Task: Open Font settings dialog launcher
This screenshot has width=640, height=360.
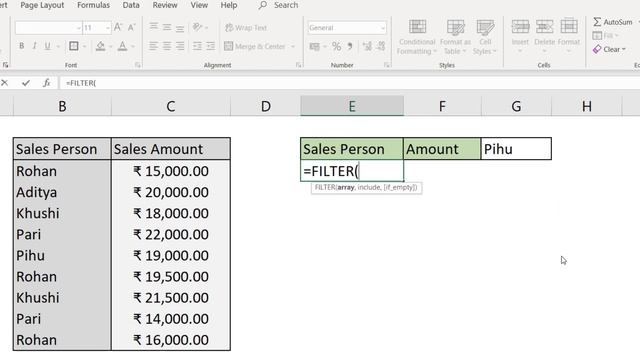Action: point(138,65)
